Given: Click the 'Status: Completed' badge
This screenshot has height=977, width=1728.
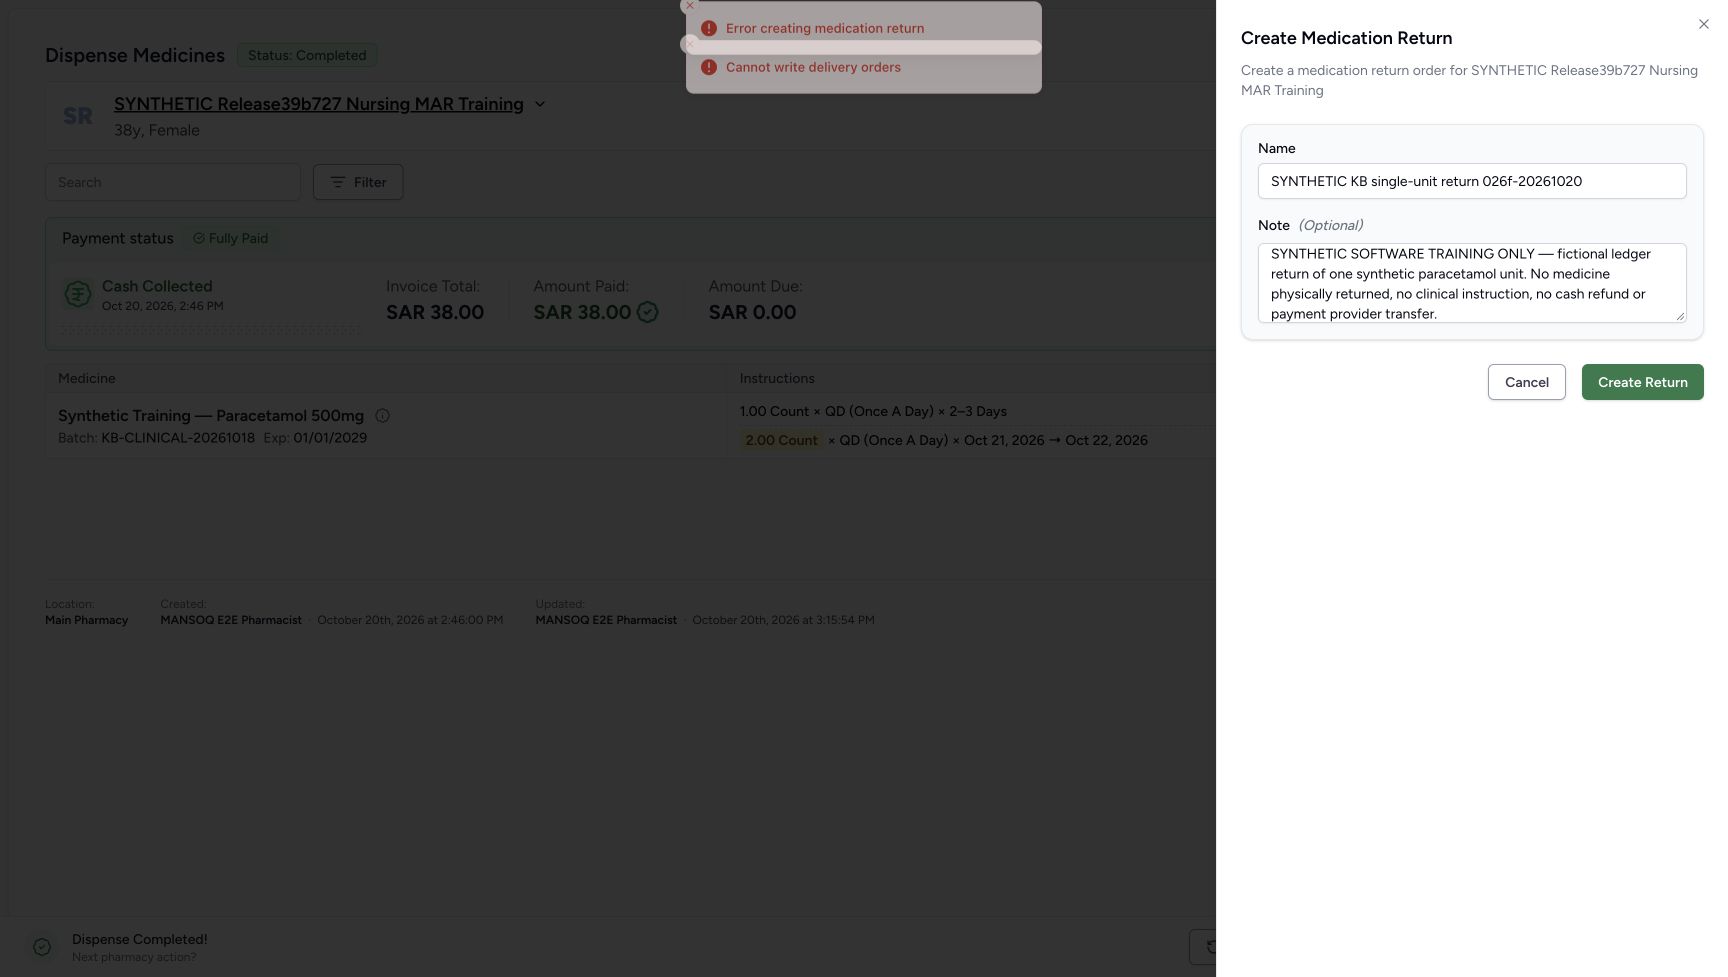Looking at the screenshot, I should [307, 55].
